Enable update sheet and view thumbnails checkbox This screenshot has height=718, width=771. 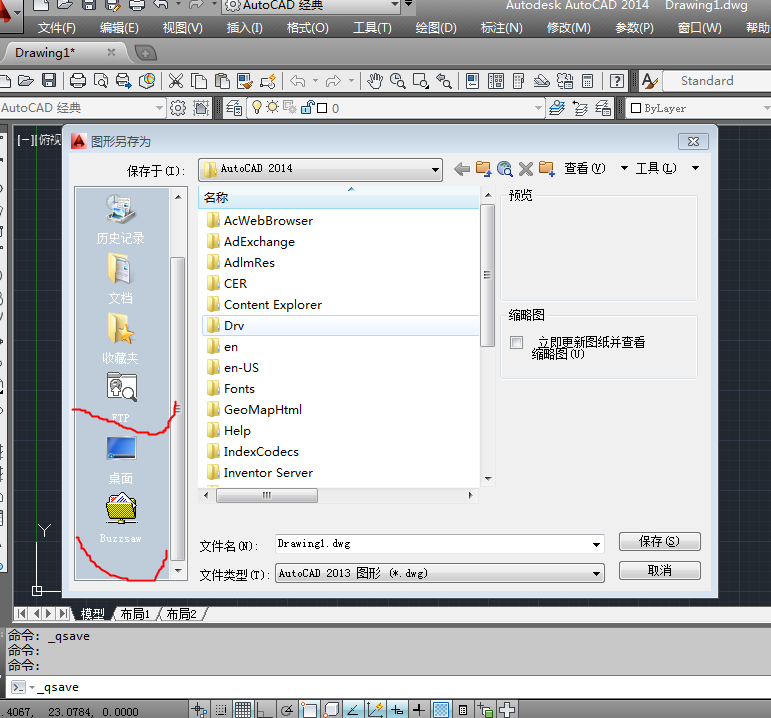click(x=516, y=342)
